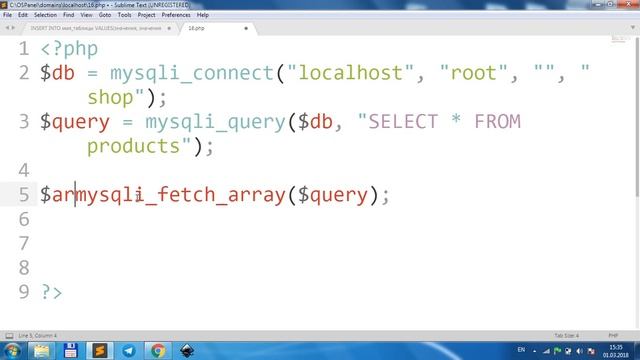Open the Windows Start button
Viewport: 640px width, 360px height.
(13, 351)
